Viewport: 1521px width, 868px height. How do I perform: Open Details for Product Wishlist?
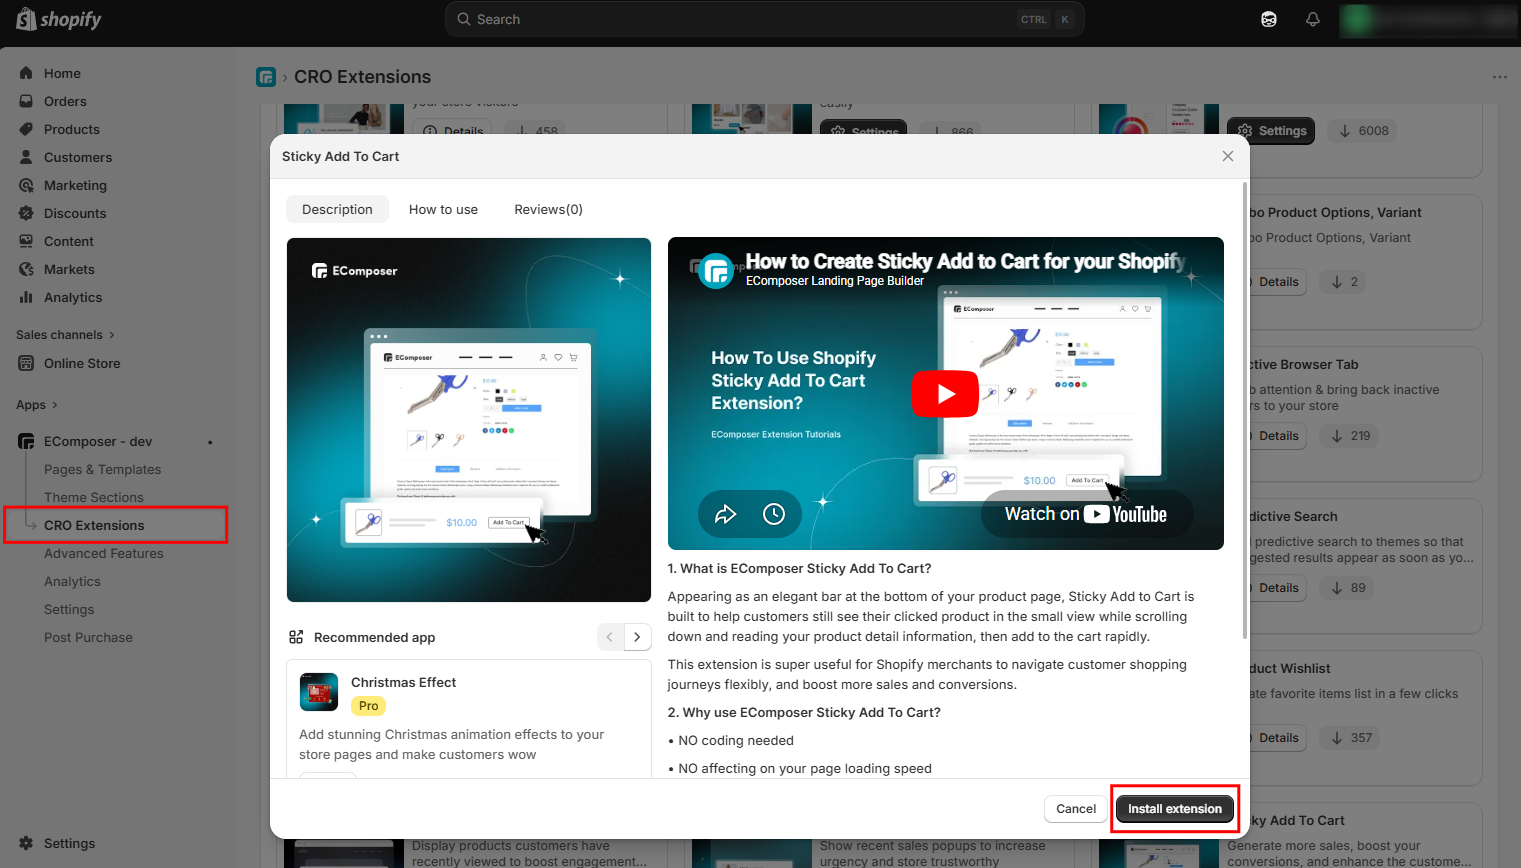[1277, 738]
